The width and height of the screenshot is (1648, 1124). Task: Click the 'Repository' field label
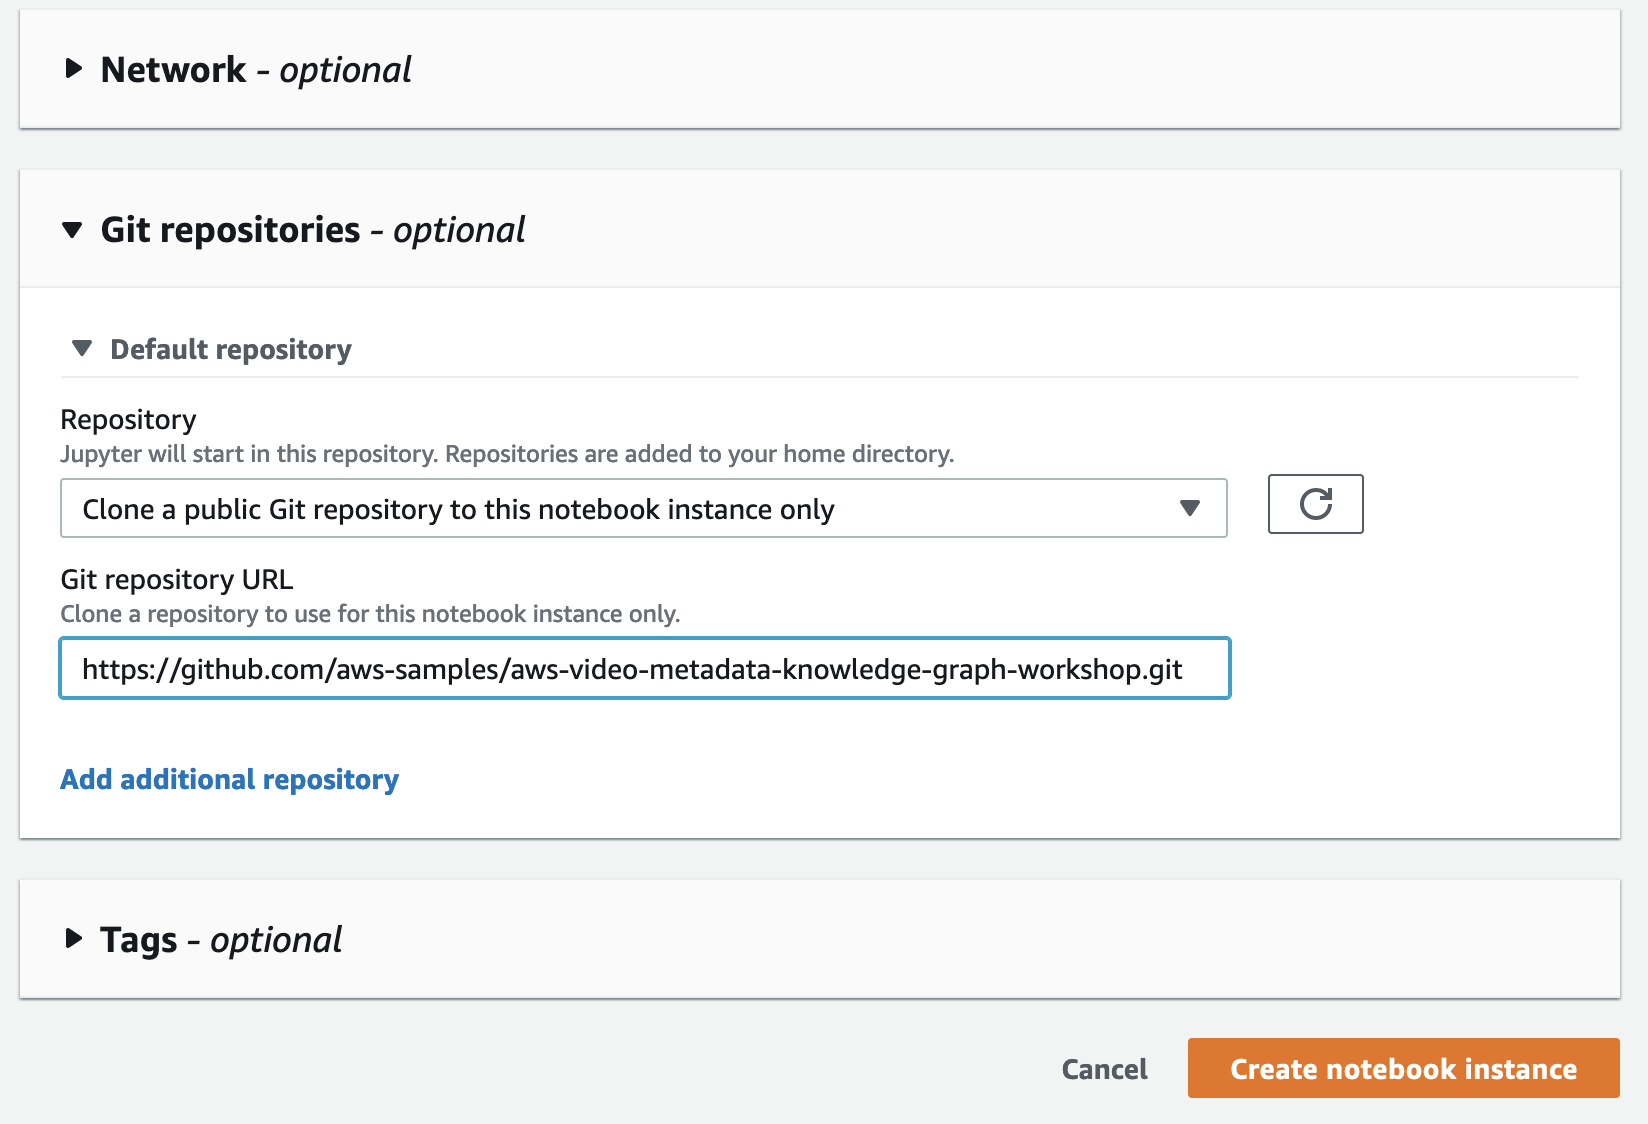coord(128,420)
